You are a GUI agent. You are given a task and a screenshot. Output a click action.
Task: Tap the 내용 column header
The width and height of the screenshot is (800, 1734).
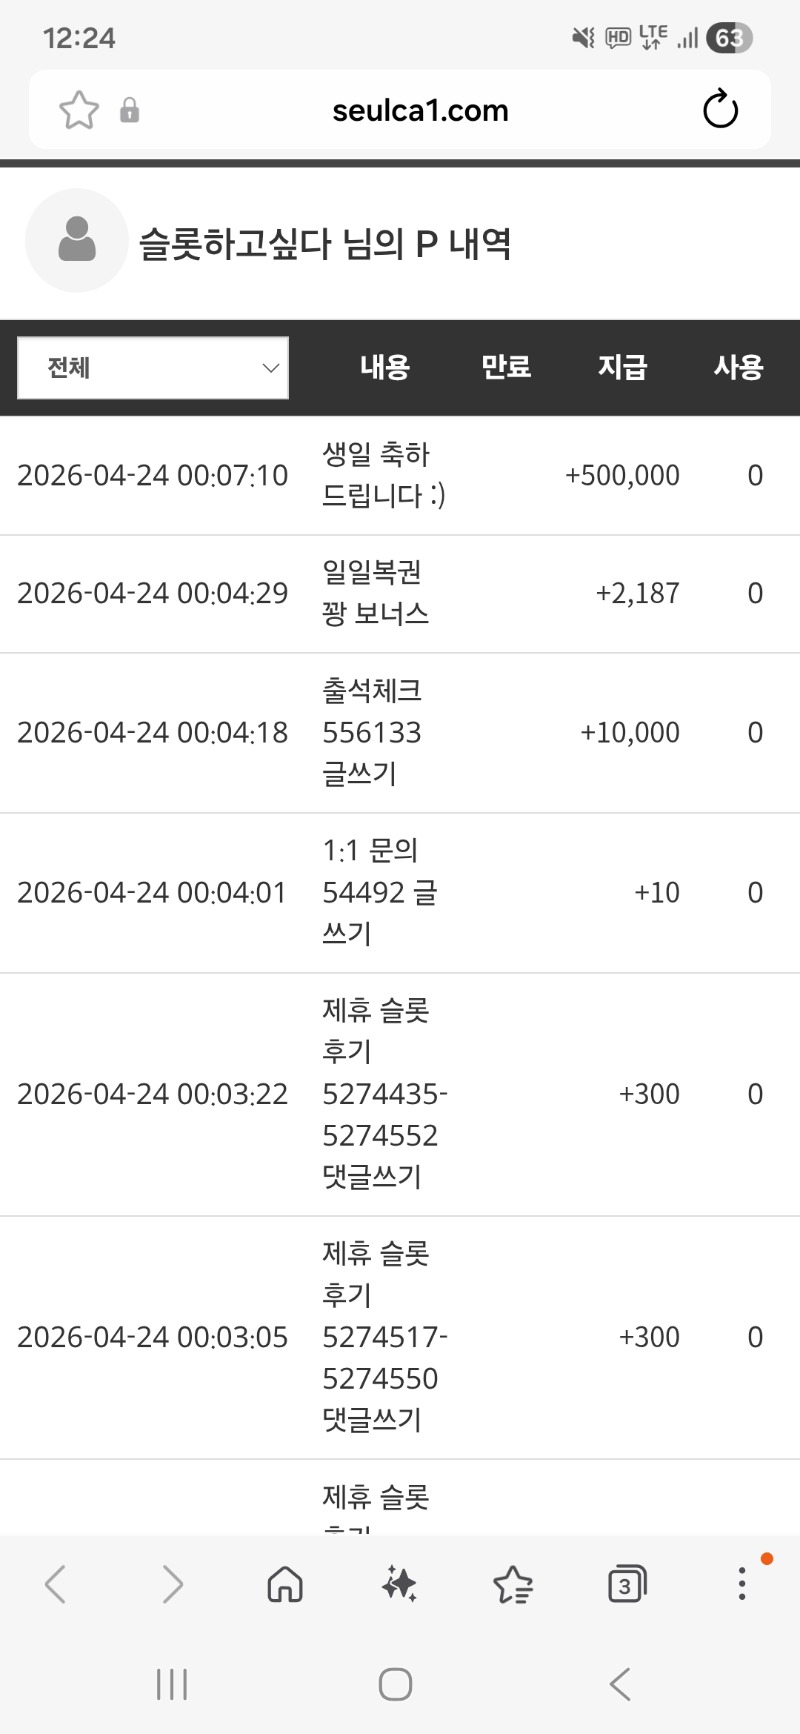point(385,367)
